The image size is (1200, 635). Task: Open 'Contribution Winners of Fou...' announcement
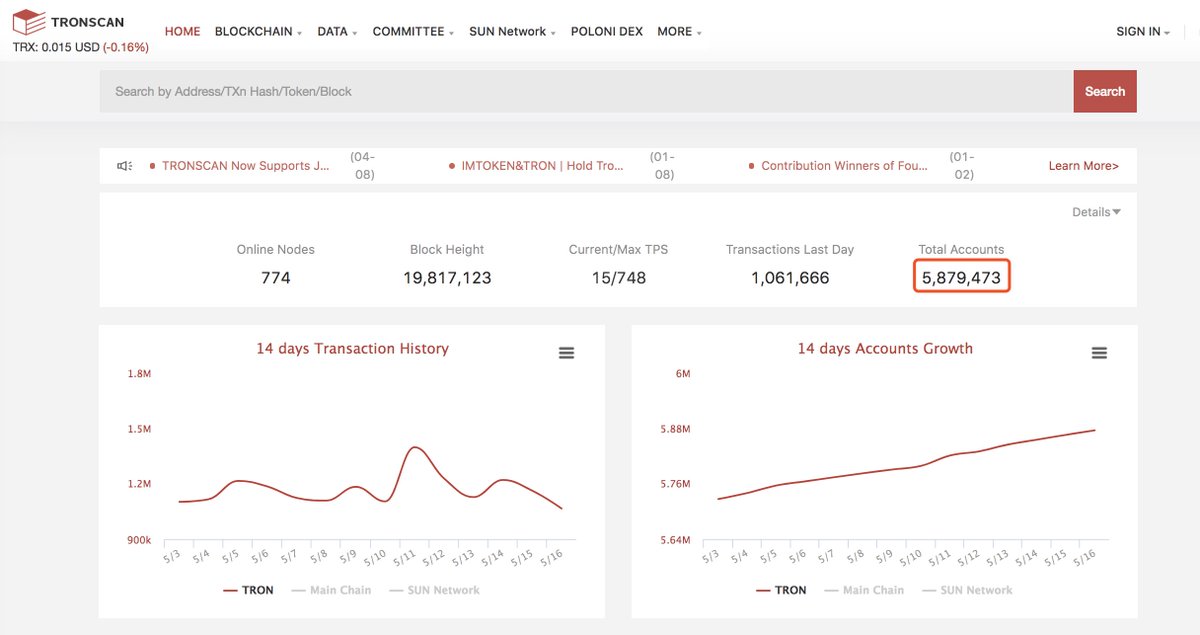844,166
